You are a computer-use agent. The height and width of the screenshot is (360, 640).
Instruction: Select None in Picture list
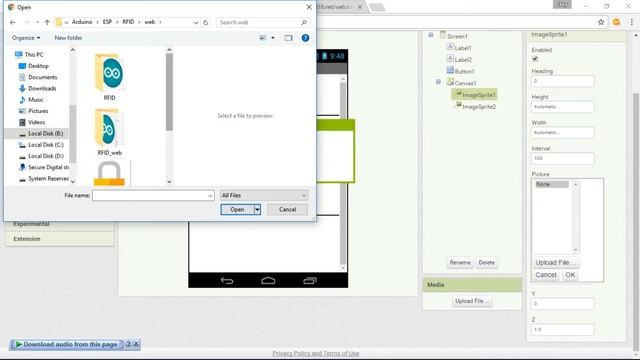coord(551,184)
